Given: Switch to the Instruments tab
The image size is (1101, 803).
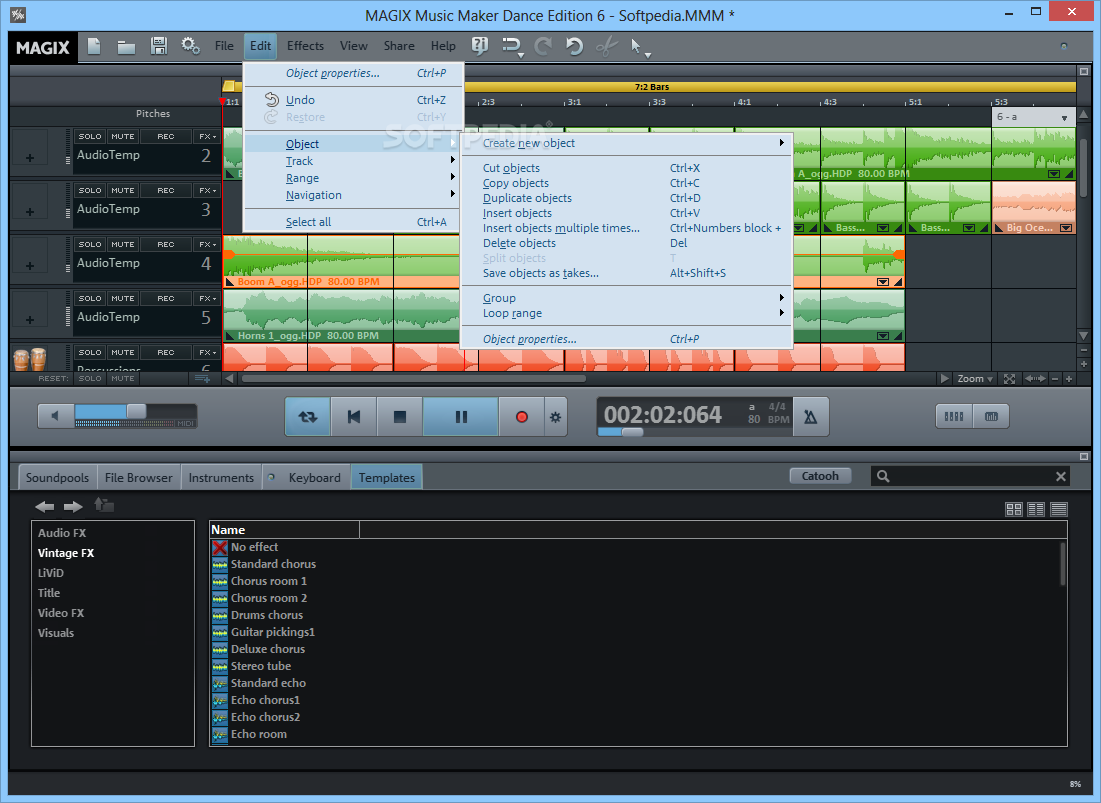Looking at the screenshot, I should coord(221,477).
